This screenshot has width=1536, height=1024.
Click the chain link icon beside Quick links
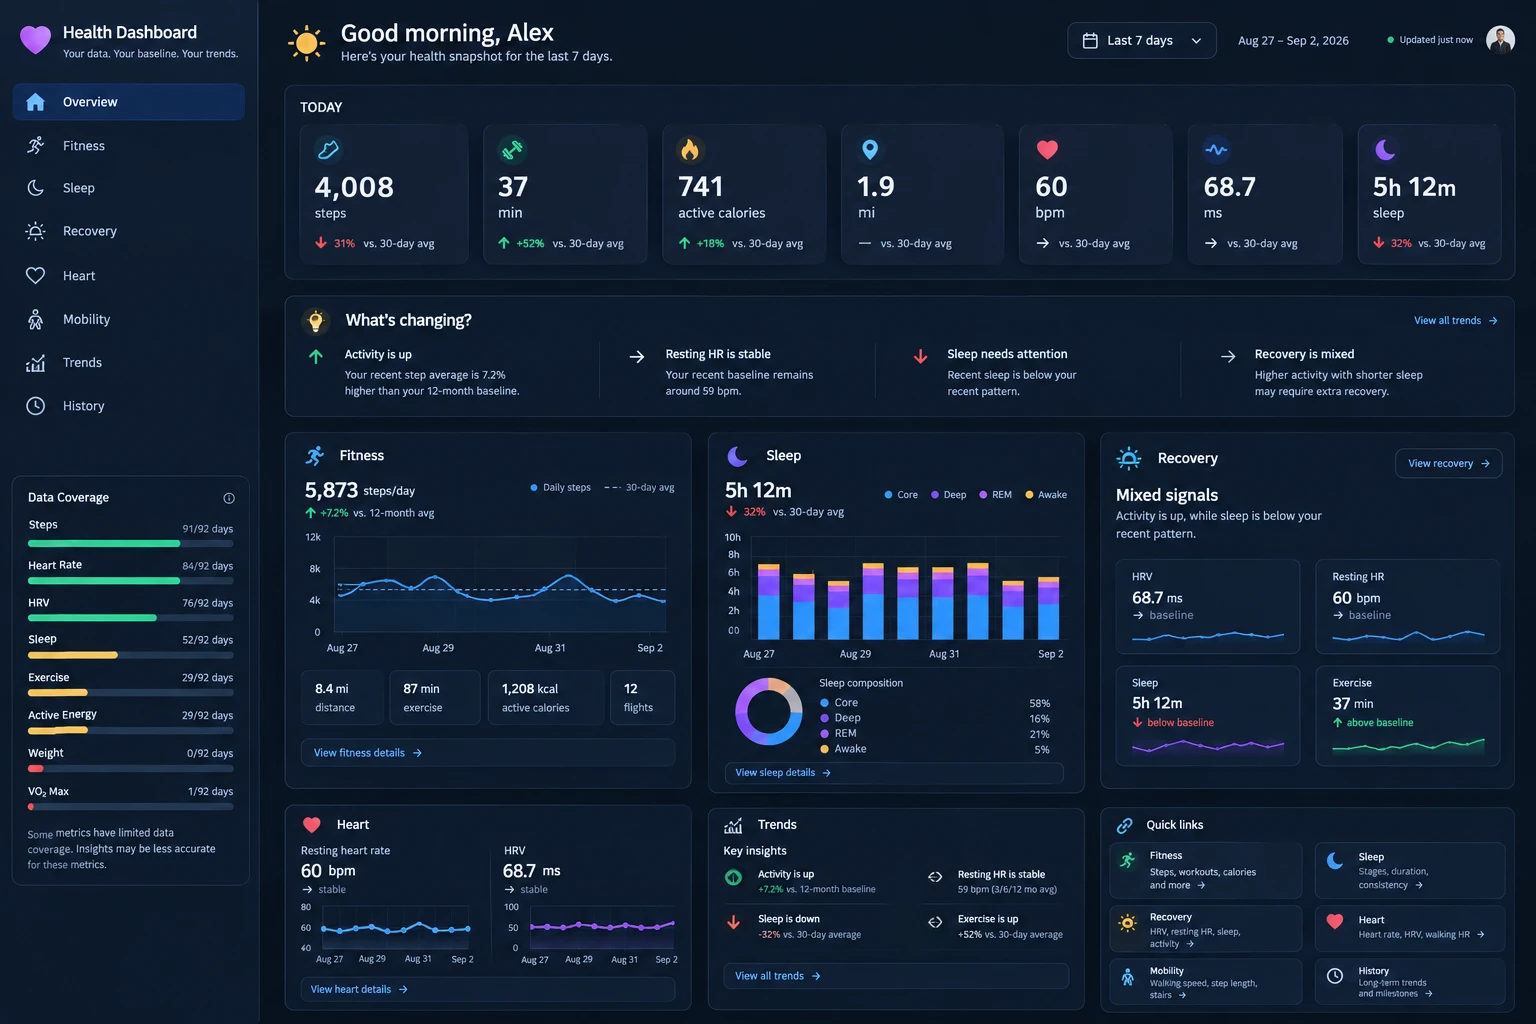pyautogui.click(x=1125, y=825)
